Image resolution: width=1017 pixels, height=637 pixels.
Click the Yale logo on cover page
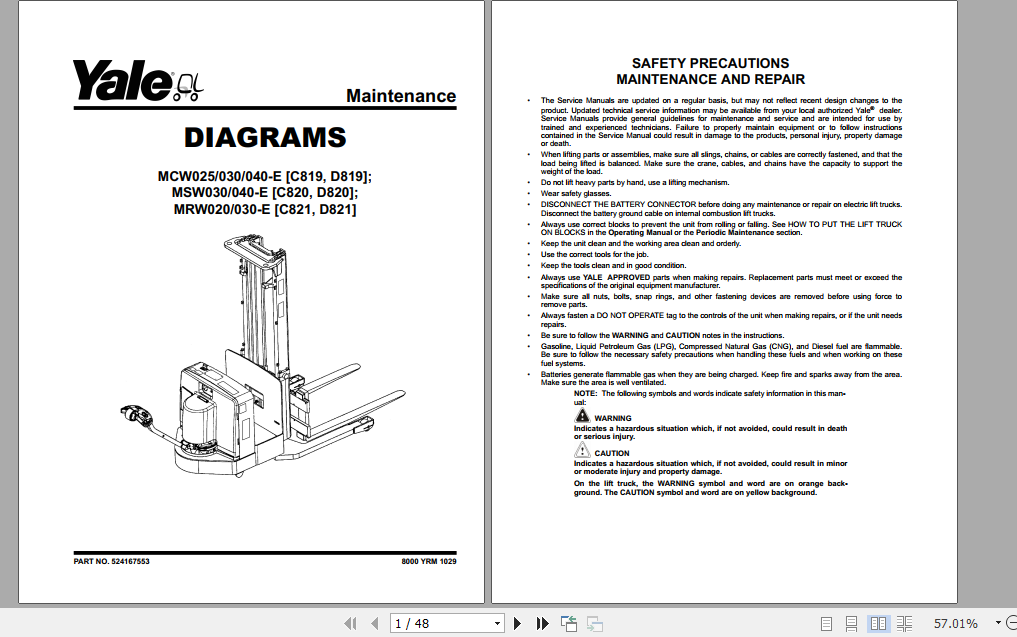(138, 80)
